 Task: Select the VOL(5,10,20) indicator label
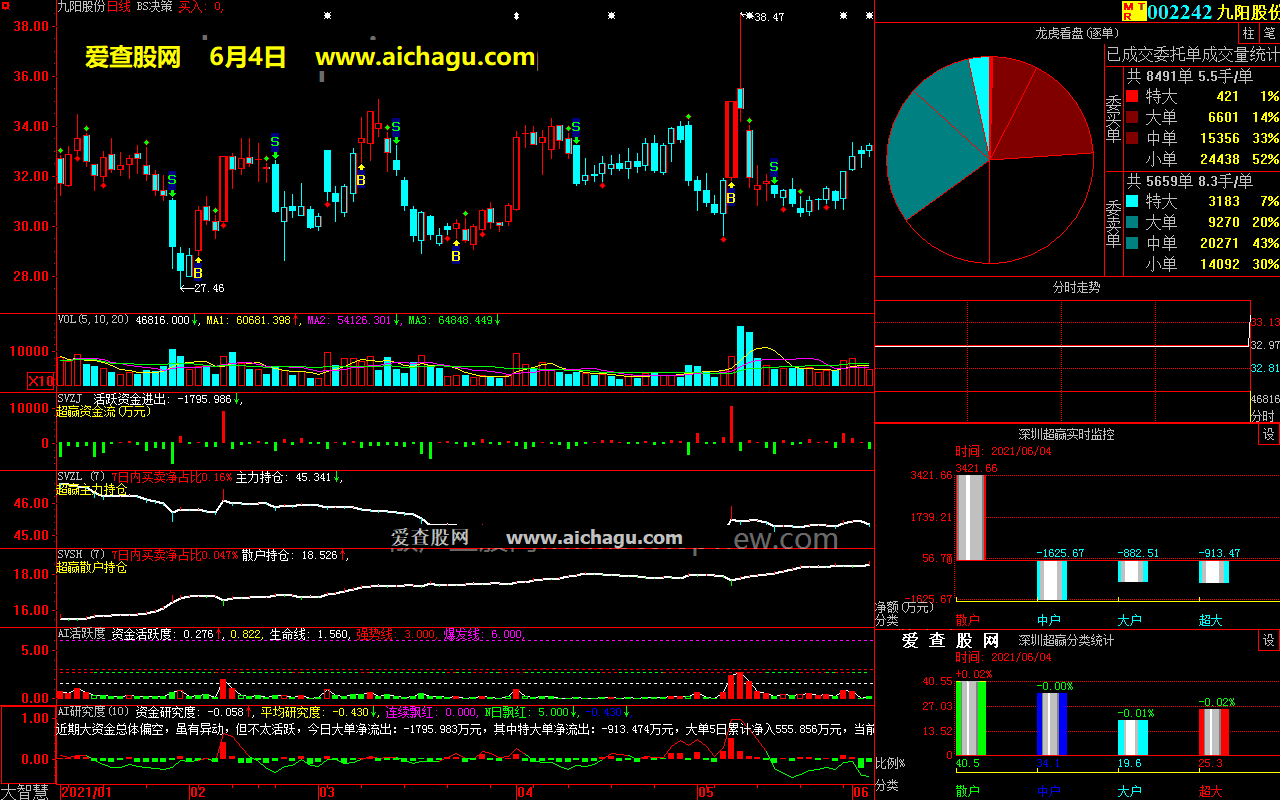click(x=94, y=320)
